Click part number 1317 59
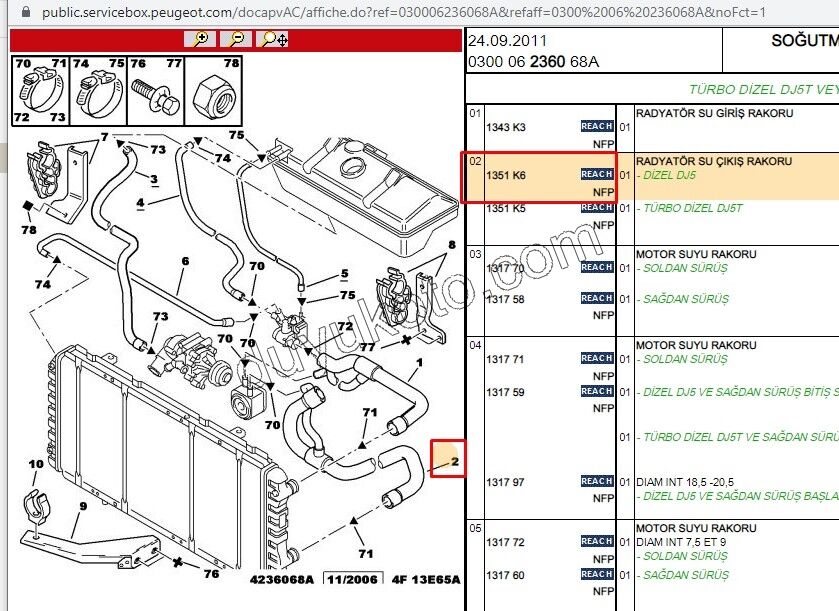 coord(505,392)
